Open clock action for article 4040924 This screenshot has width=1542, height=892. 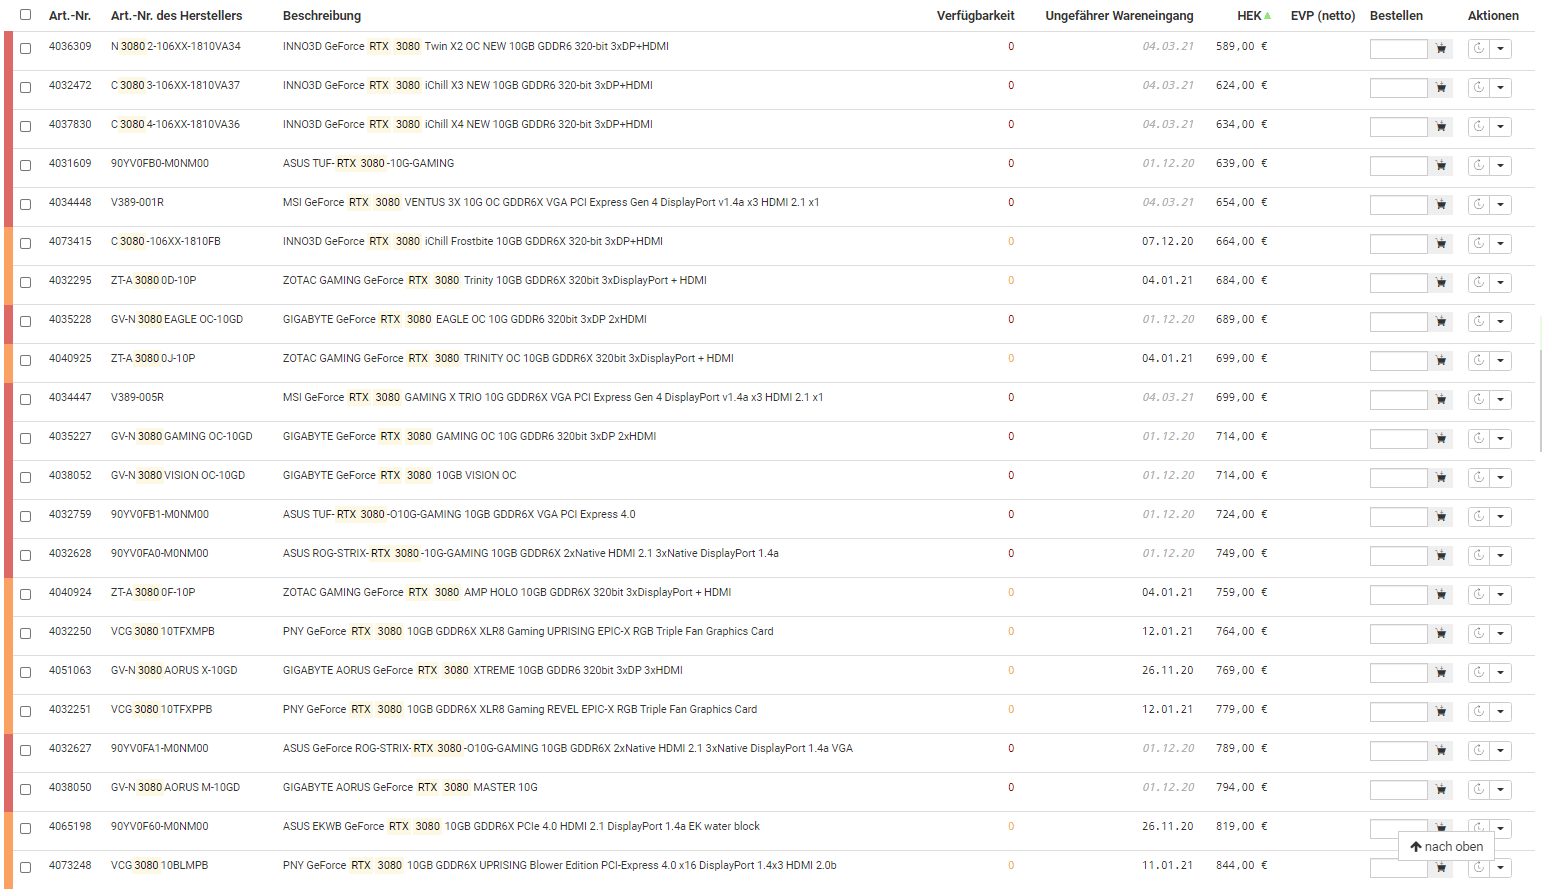[x=1479, y=595]
